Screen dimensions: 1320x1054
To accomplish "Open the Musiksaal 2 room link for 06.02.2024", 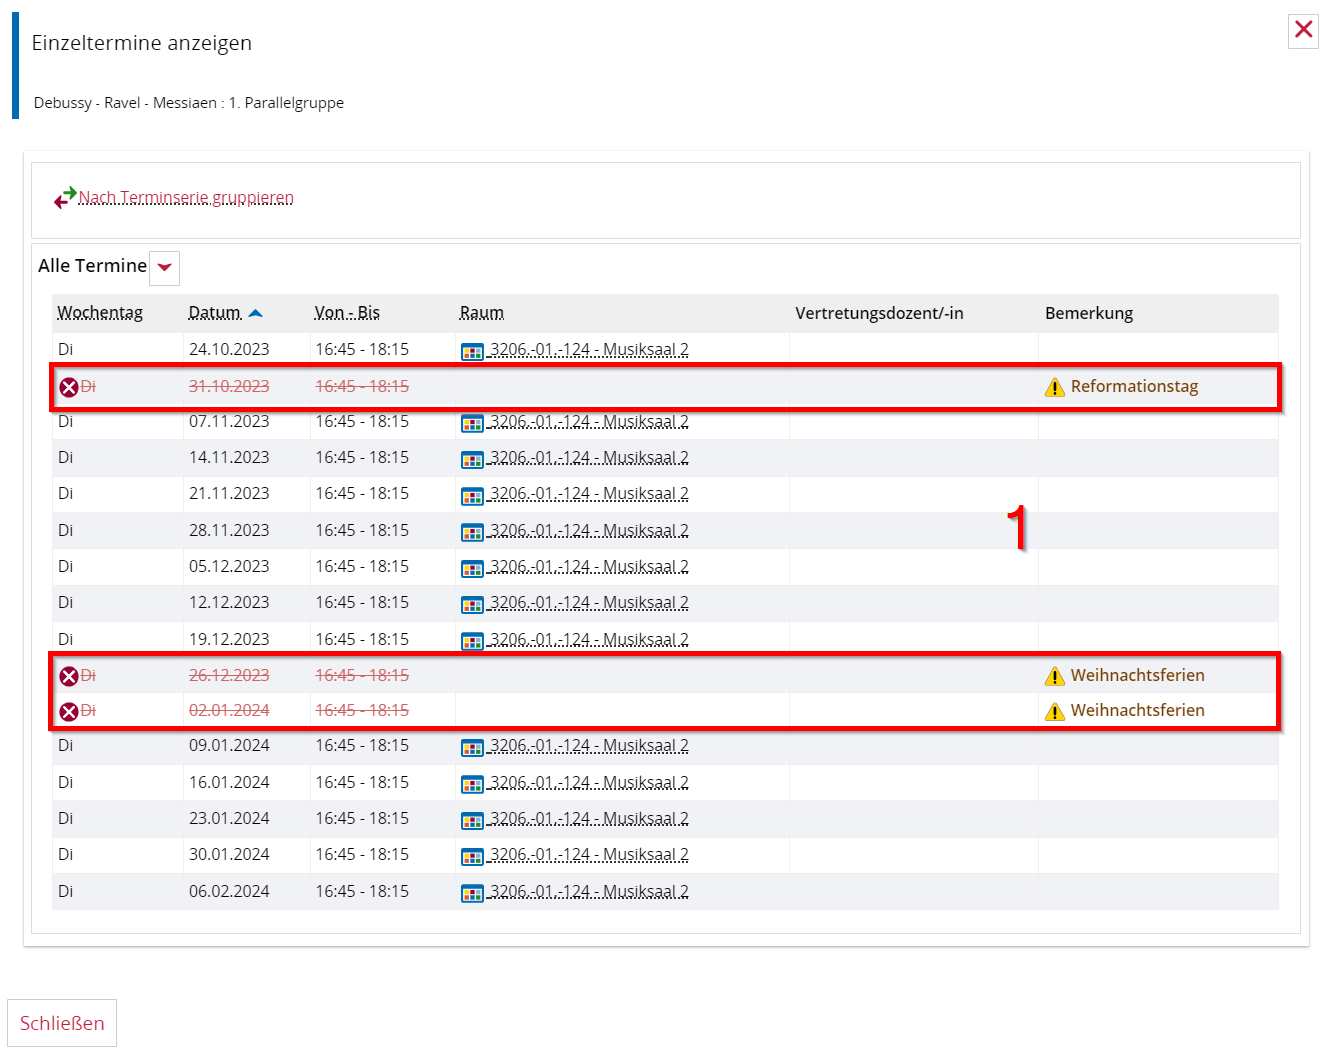I will tap(589, 892).
